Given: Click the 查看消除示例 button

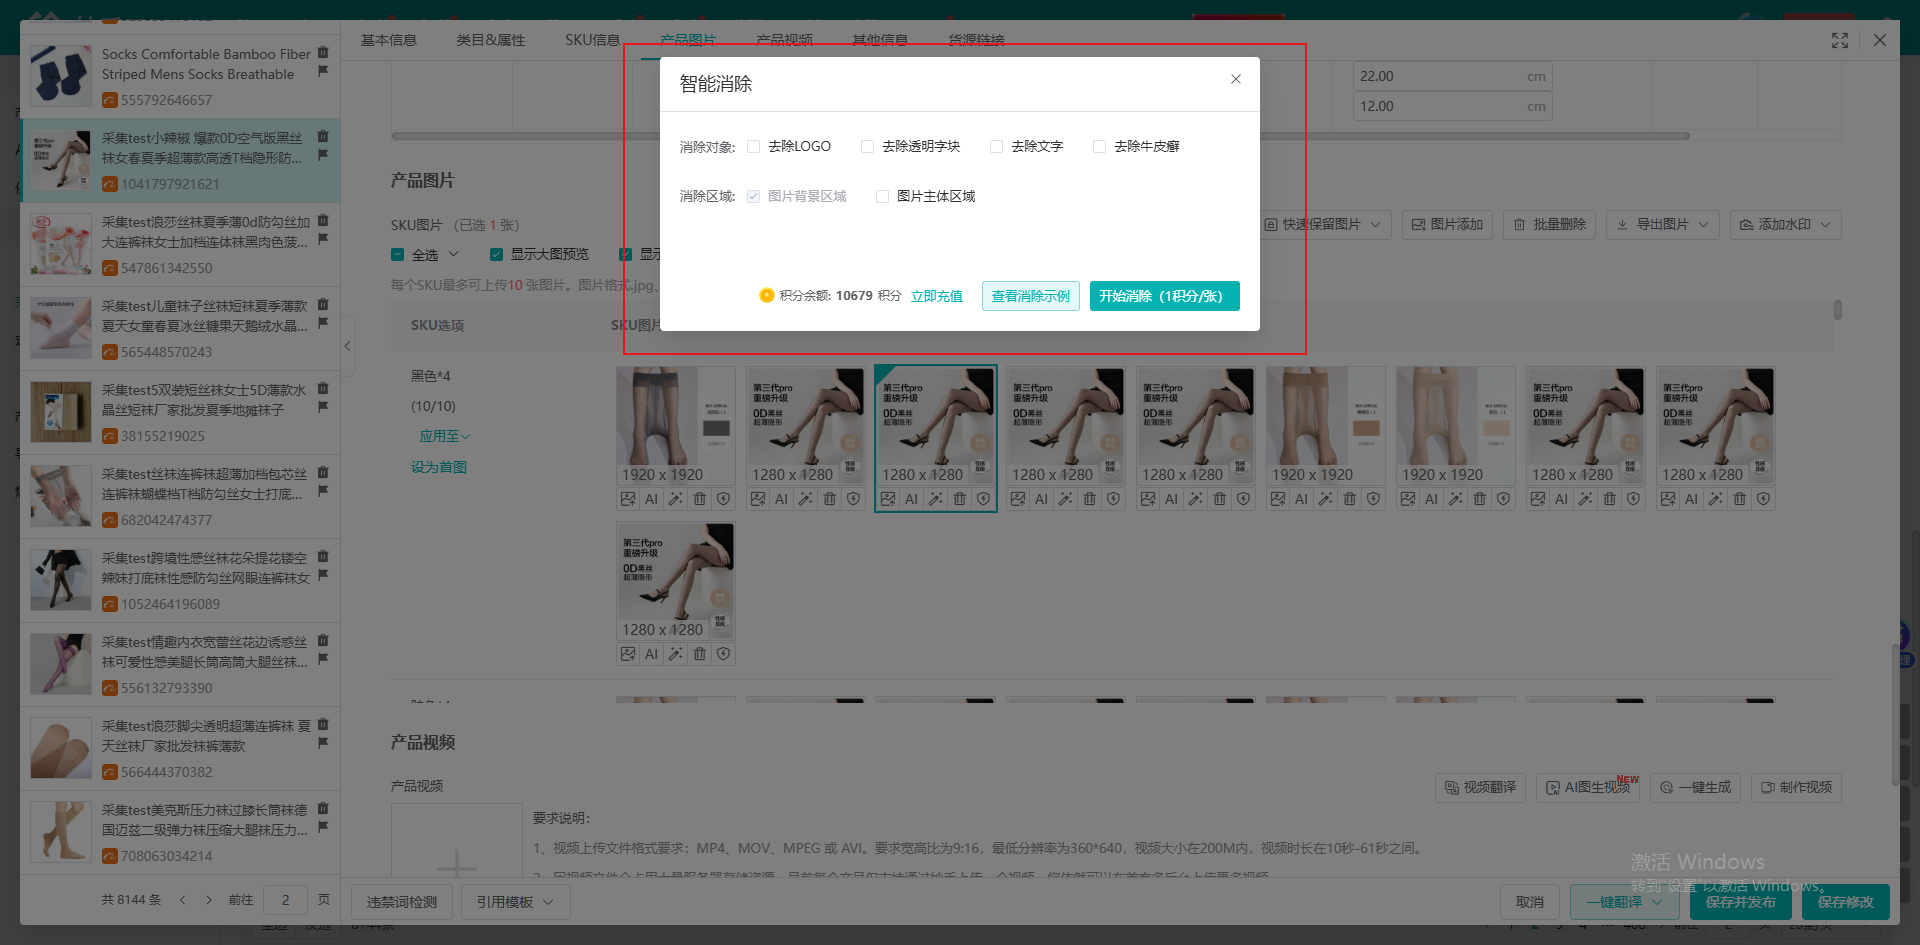Looking at the screenshot, I should pyautogui.click(x=1031, y=296).
